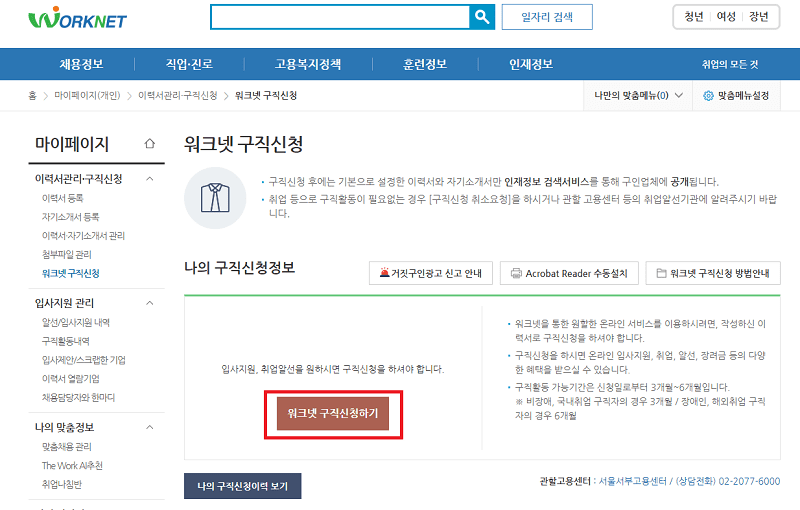Open 이력서 등록 in sidebar

point(62,198)
